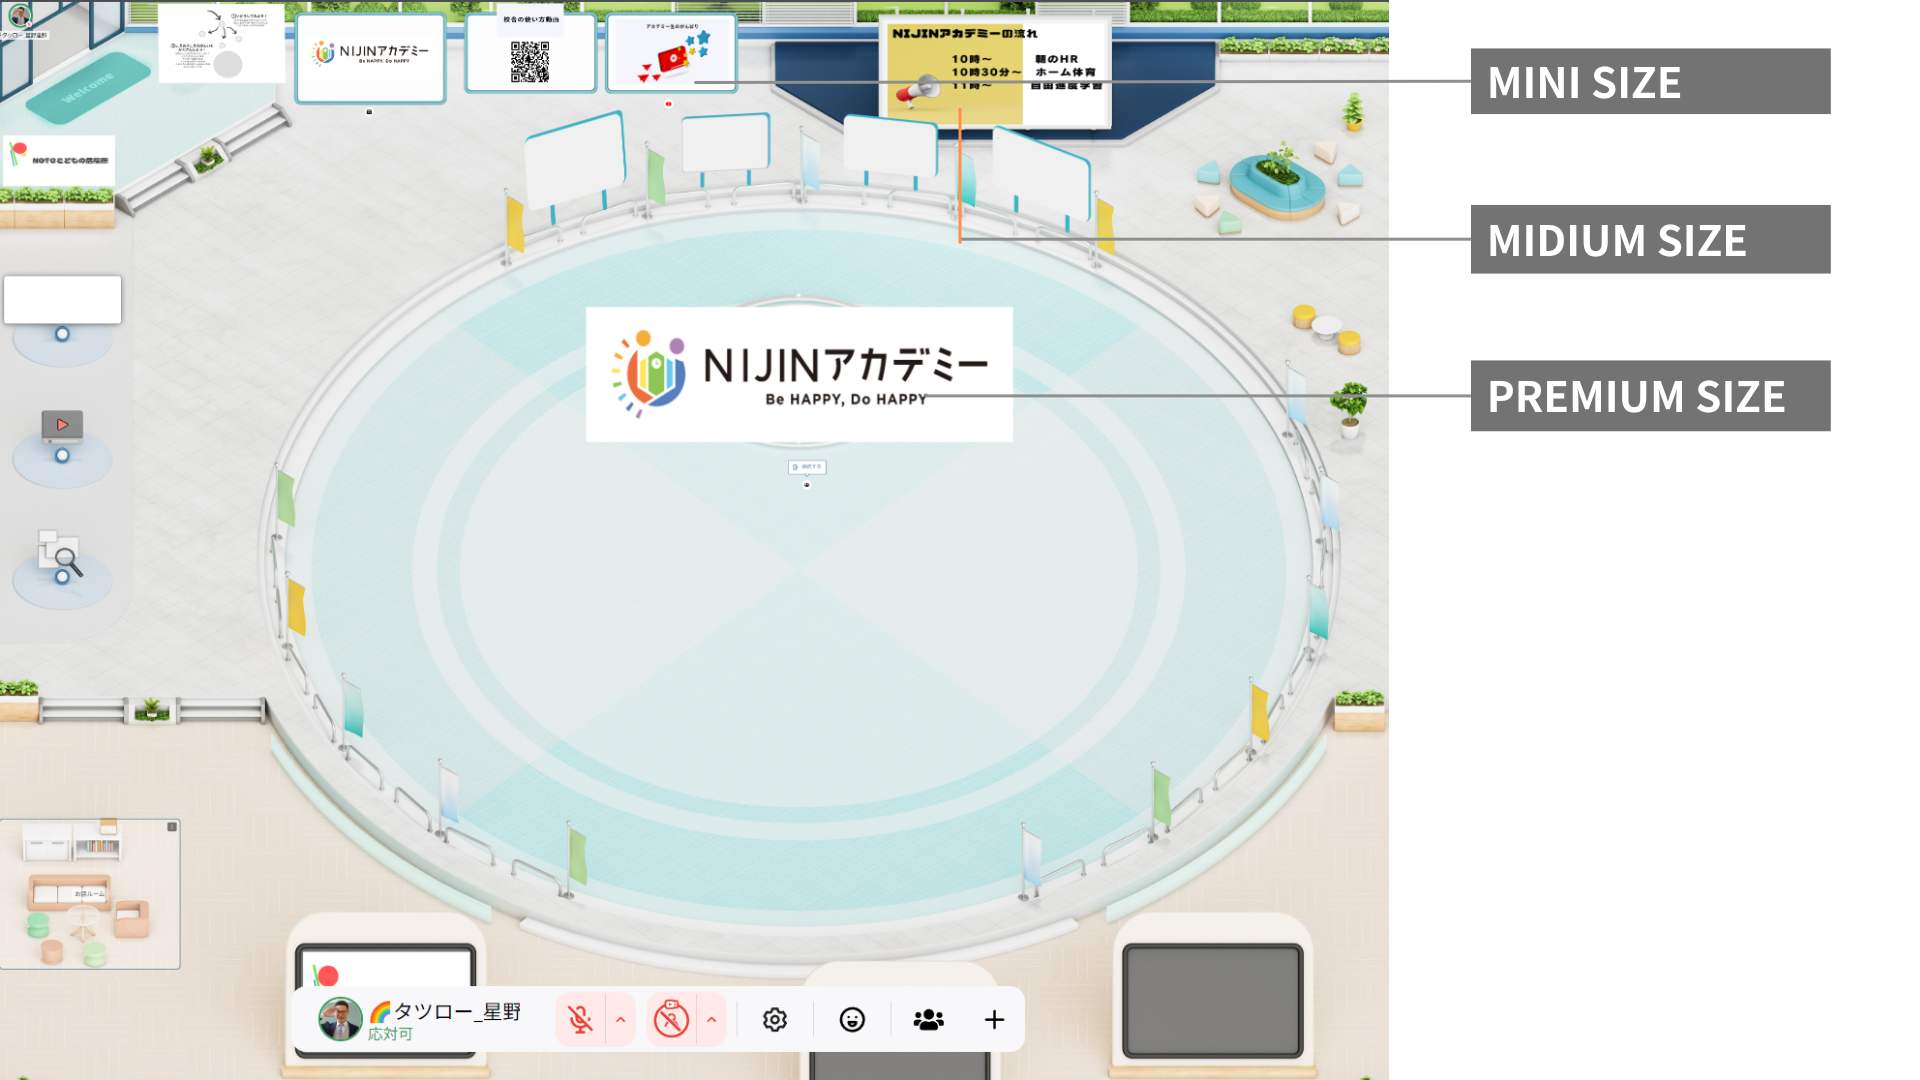The height and width of the screenshot is (1080, 1920).
Task: Open settings gear in bottom toolbar
Action: [775, 1020]
